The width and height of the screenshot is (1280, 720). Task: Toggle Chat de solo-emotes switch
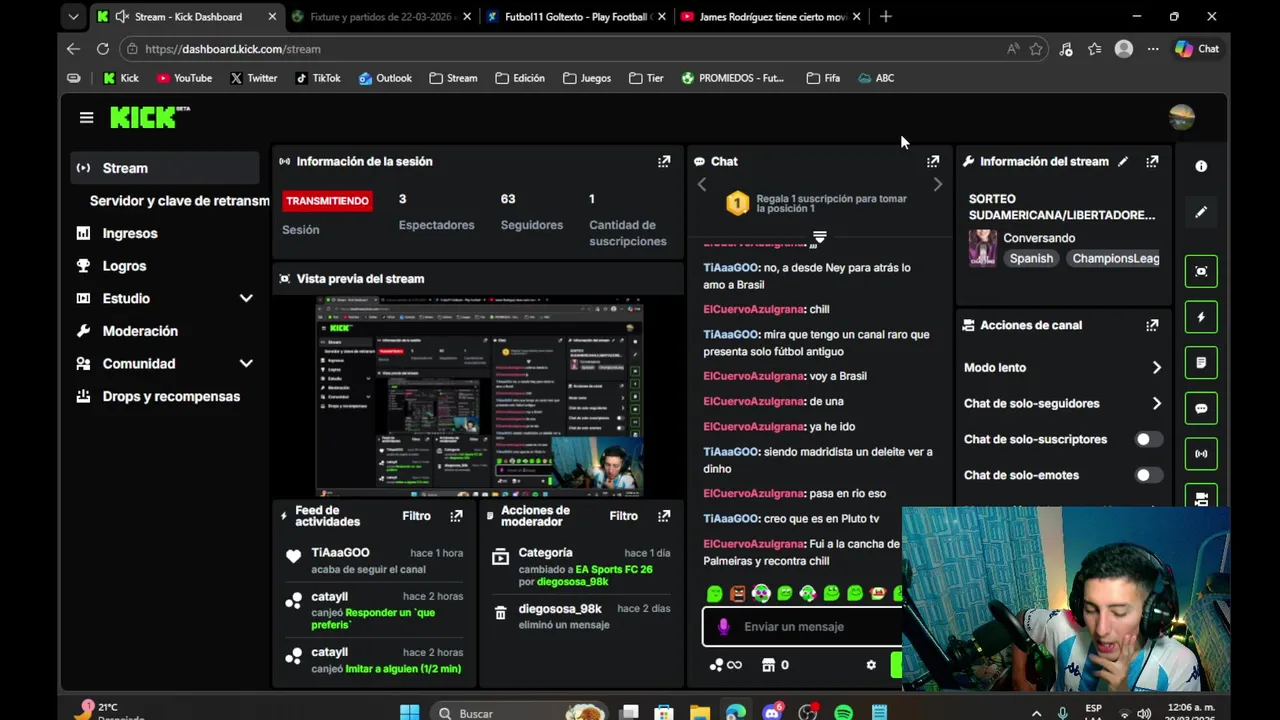pos(1149,475)
